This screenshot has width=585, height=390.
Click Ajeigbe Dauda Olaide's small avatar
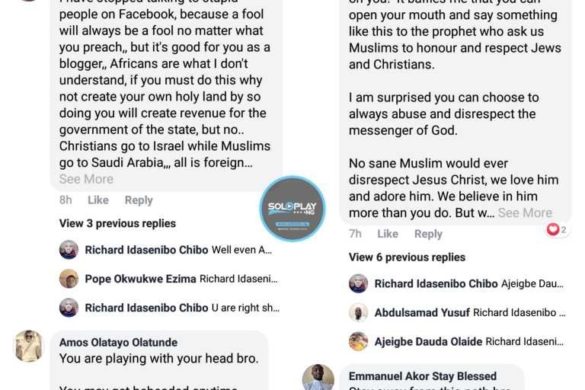[358, 341]
